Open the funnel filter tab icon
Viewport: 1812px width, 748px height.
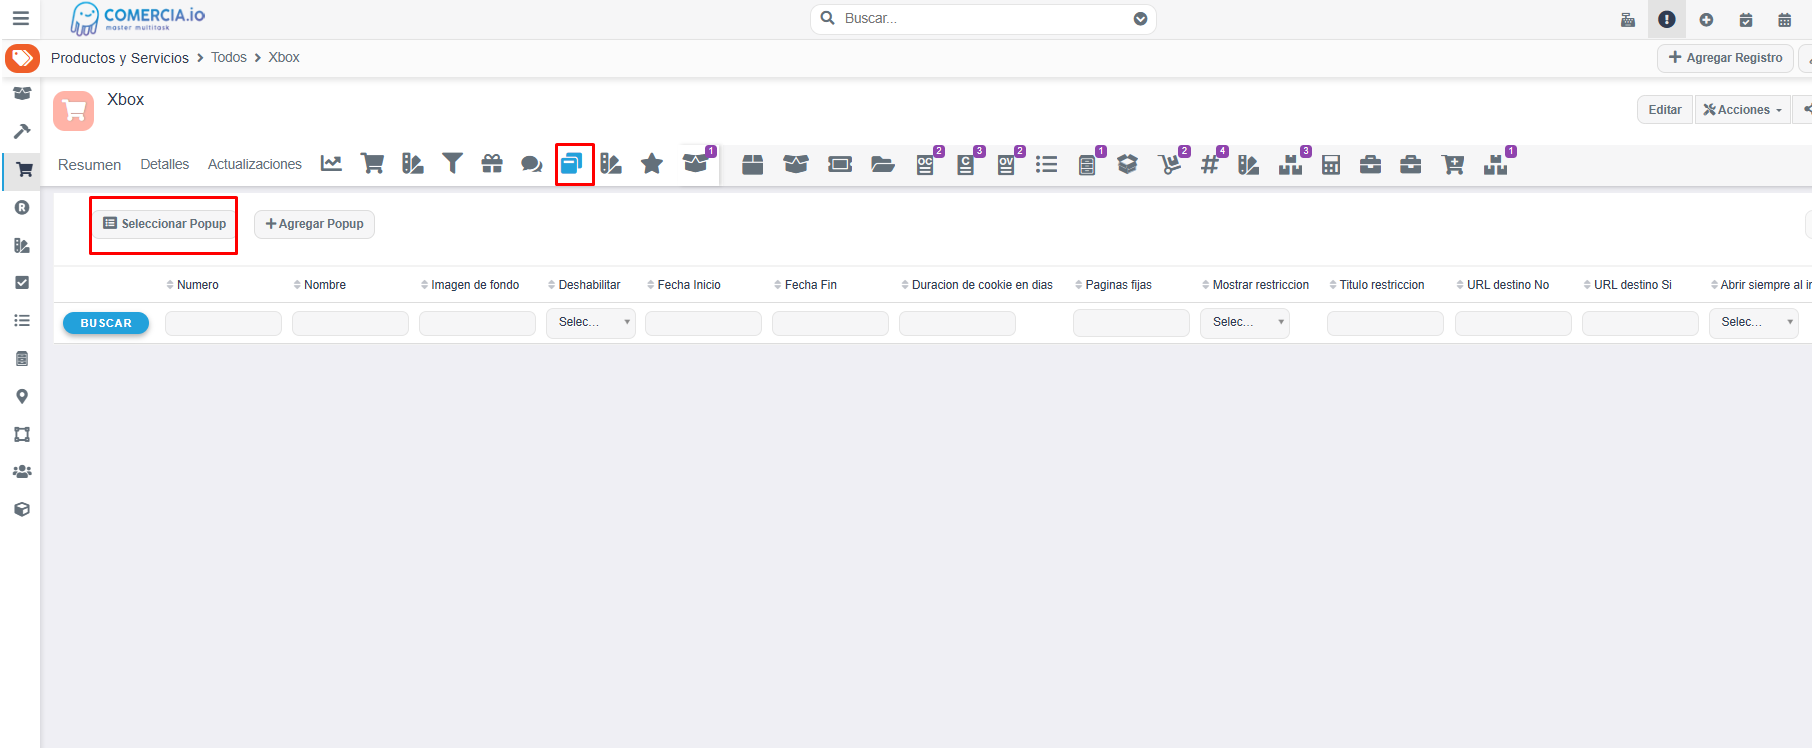[x=452, y=164]
